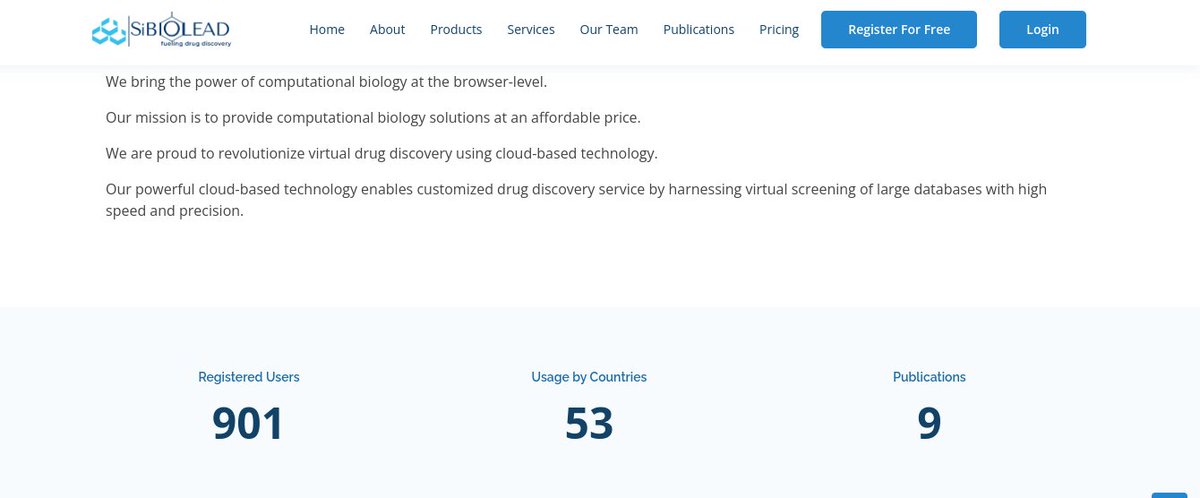The height and width of the screenshot is (498, 1200).
Task: Click the Publications statistic label
Action: [929, 377]
